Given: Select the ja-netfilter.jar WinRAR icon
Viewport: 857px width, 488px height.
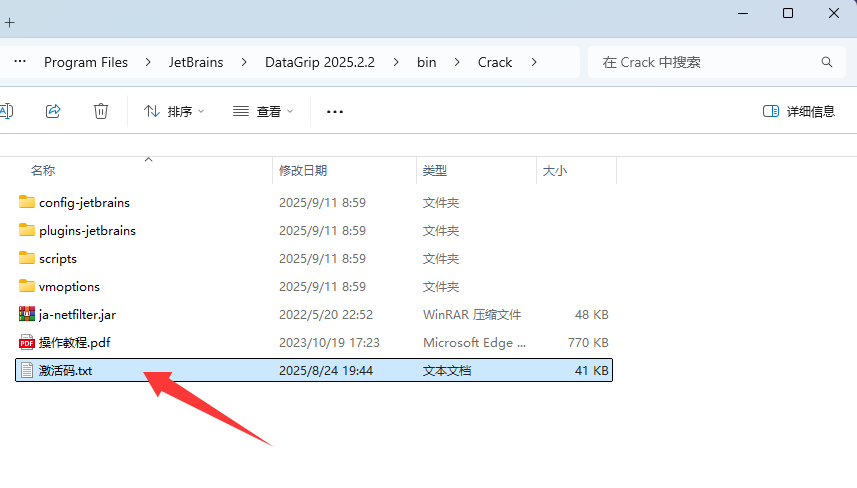Looking at the screenshot, I should pyautogui.click(x=26, y=314).
